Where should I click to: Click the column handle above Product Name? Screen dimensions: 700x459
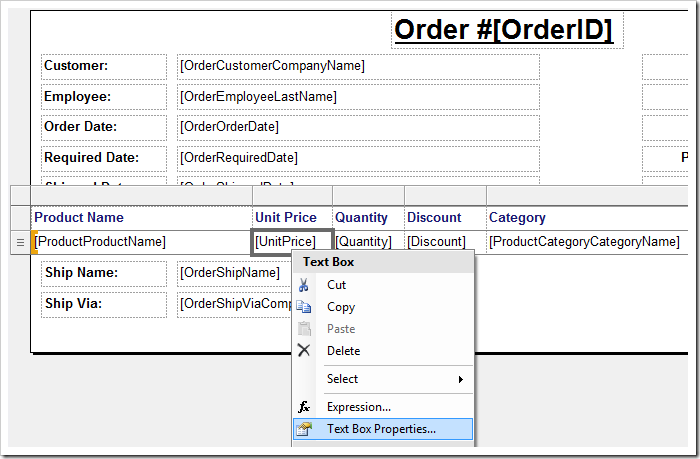(142, 196)
